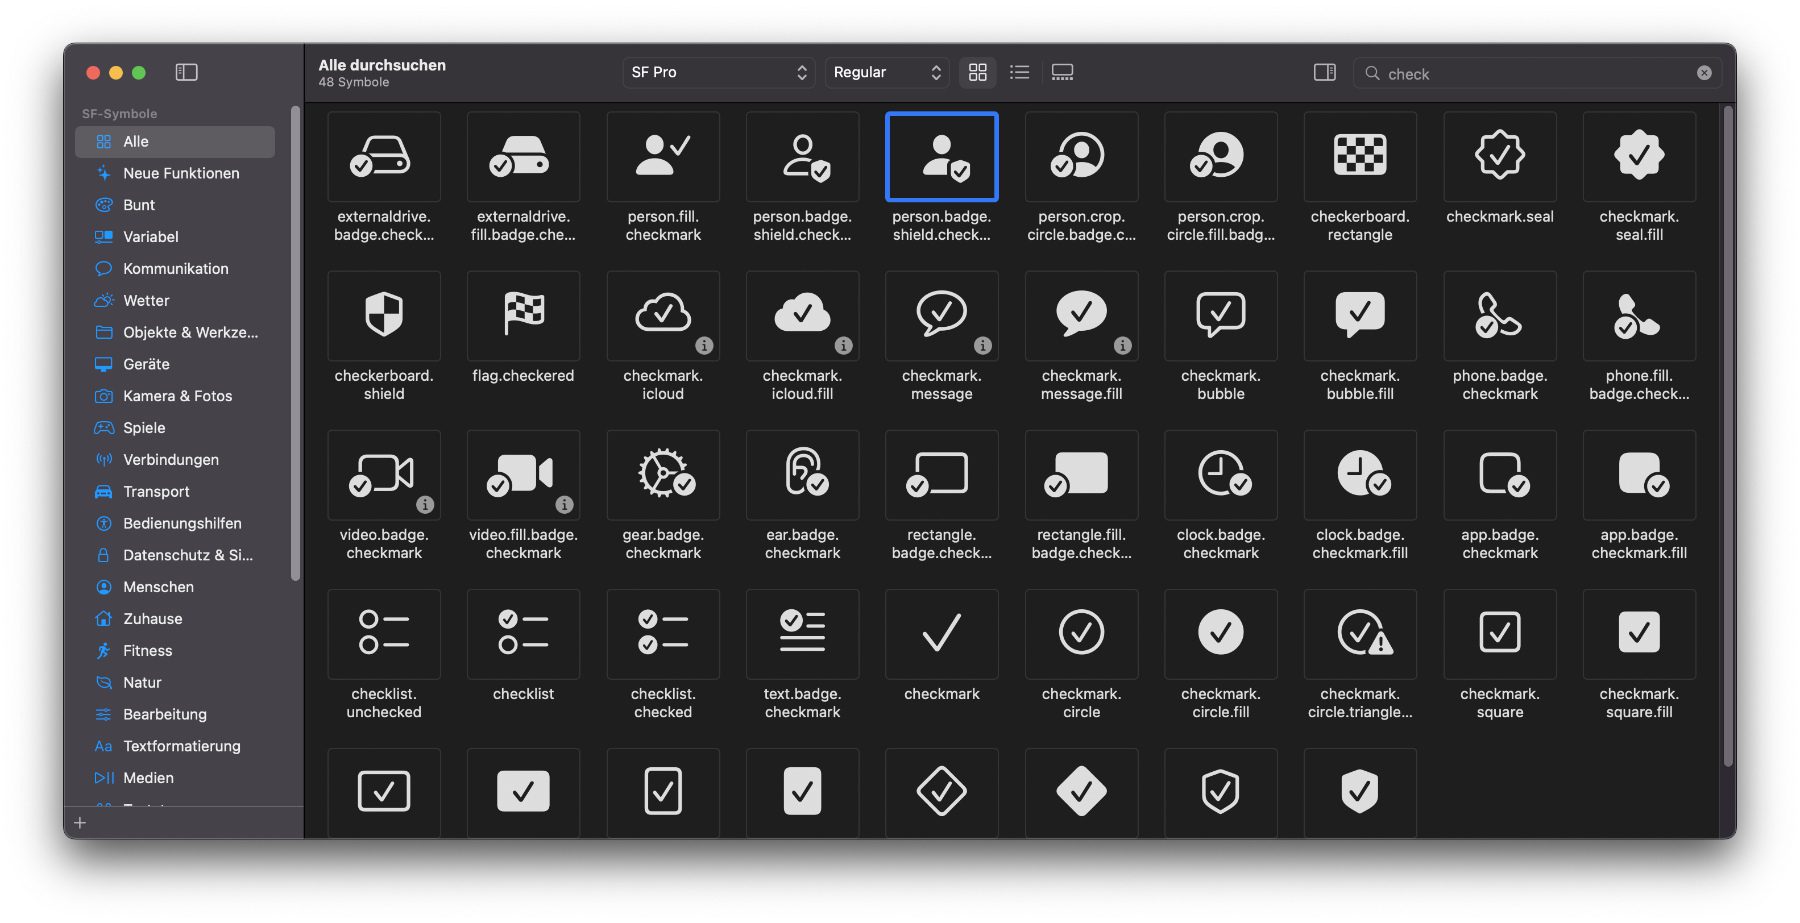
Task: Select the checkmark.circle symbol
Action: tap(1081, 634)
